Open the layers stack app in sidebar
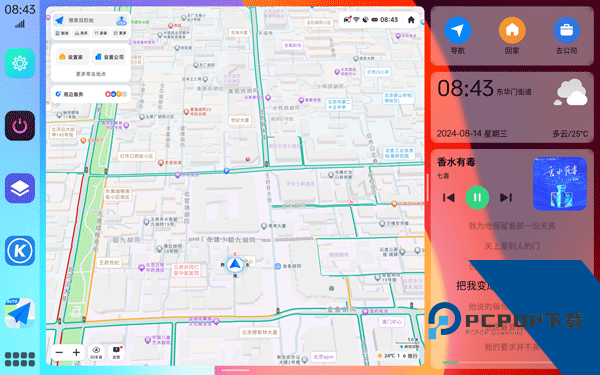 tap(20, 188)
